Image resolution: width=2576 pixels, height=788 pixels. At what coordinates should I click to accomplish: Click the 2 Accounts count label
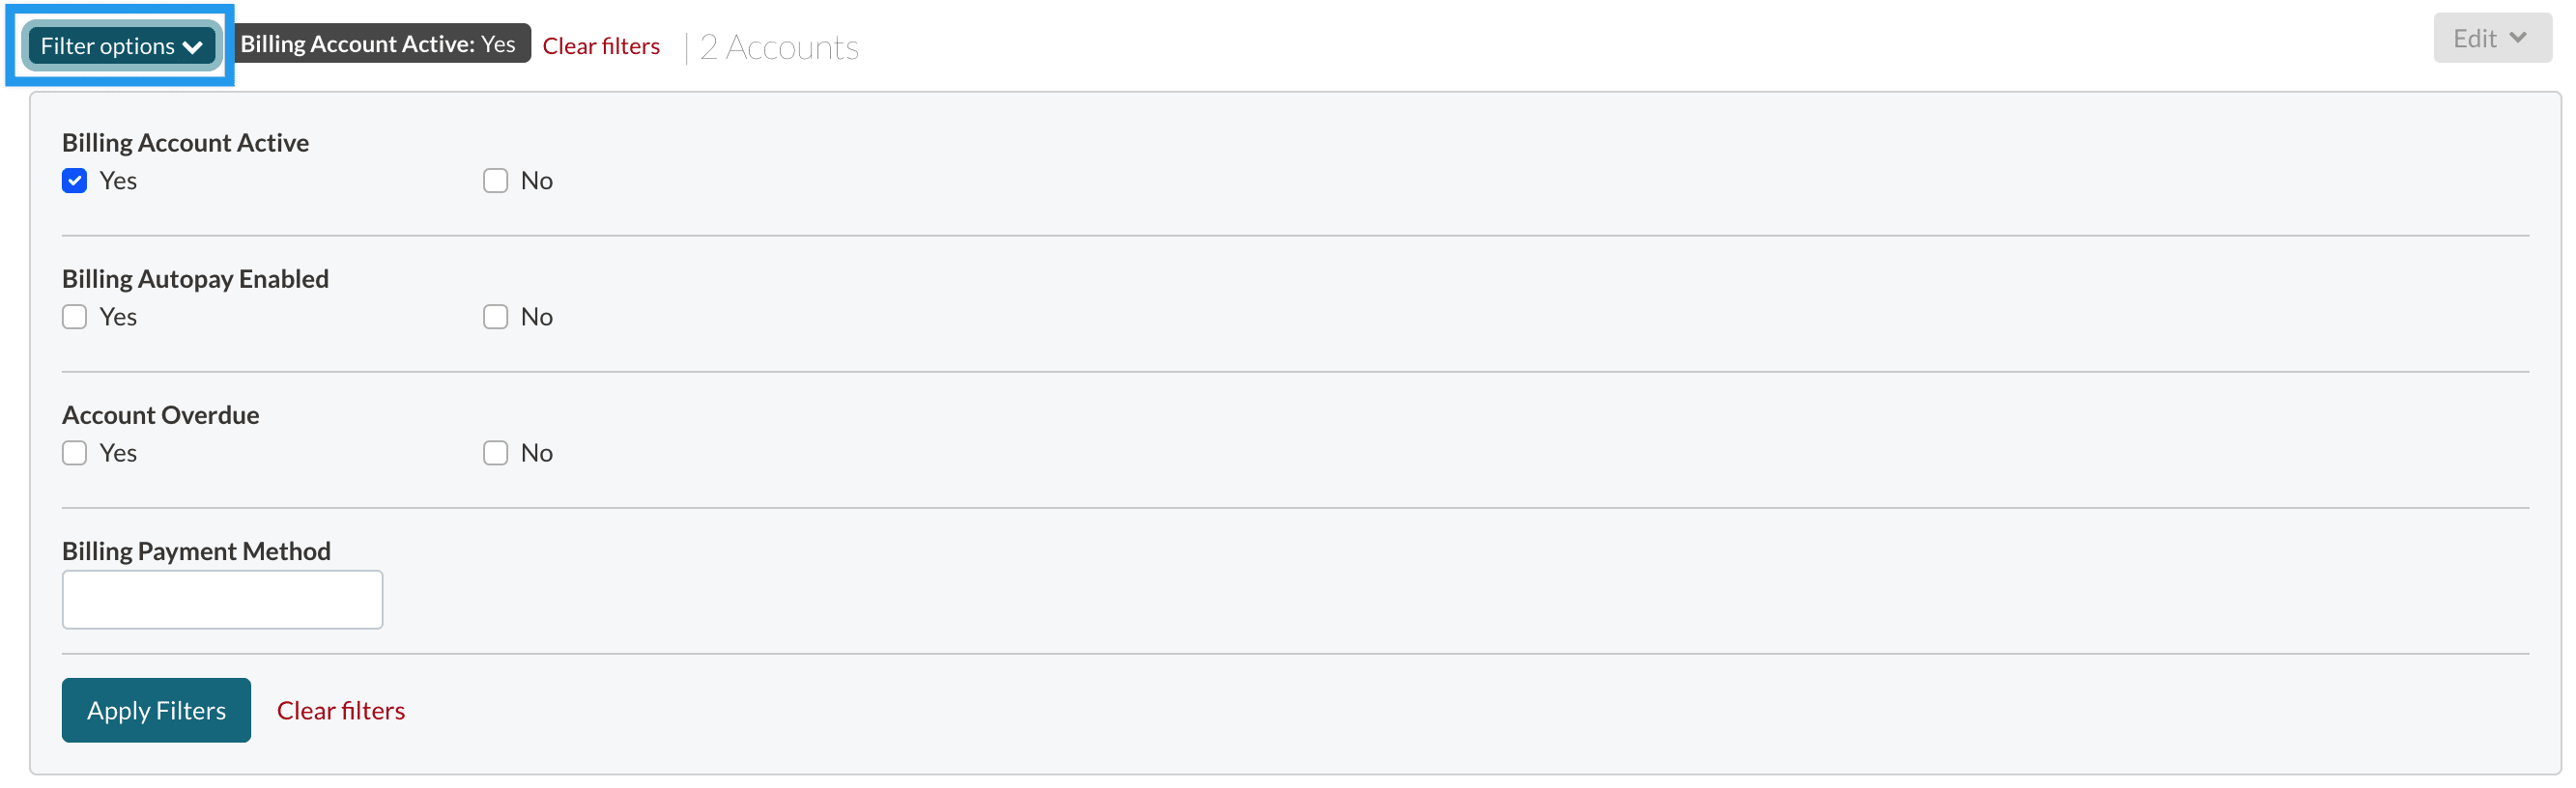[x=778, y=47]
